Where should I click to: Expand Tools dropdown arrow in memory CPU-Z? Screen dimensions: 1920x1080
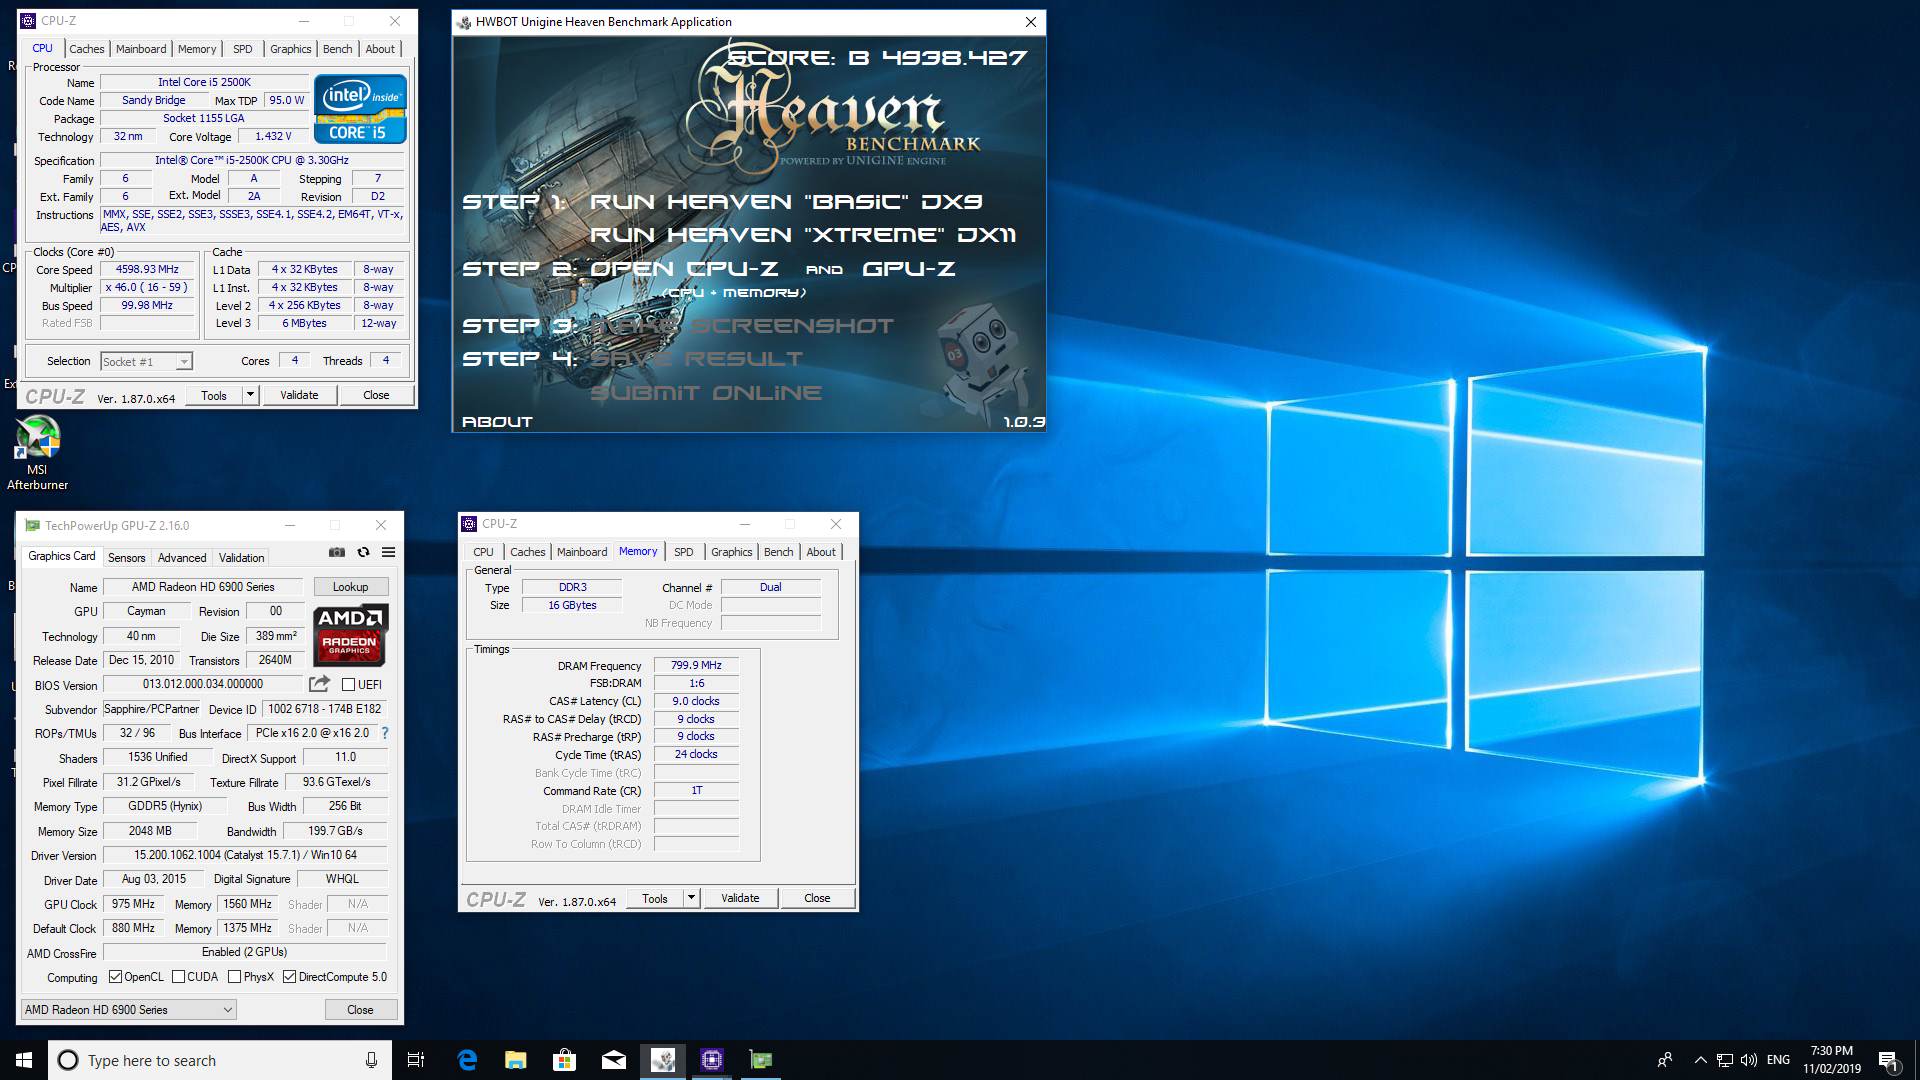pos(691,898)
